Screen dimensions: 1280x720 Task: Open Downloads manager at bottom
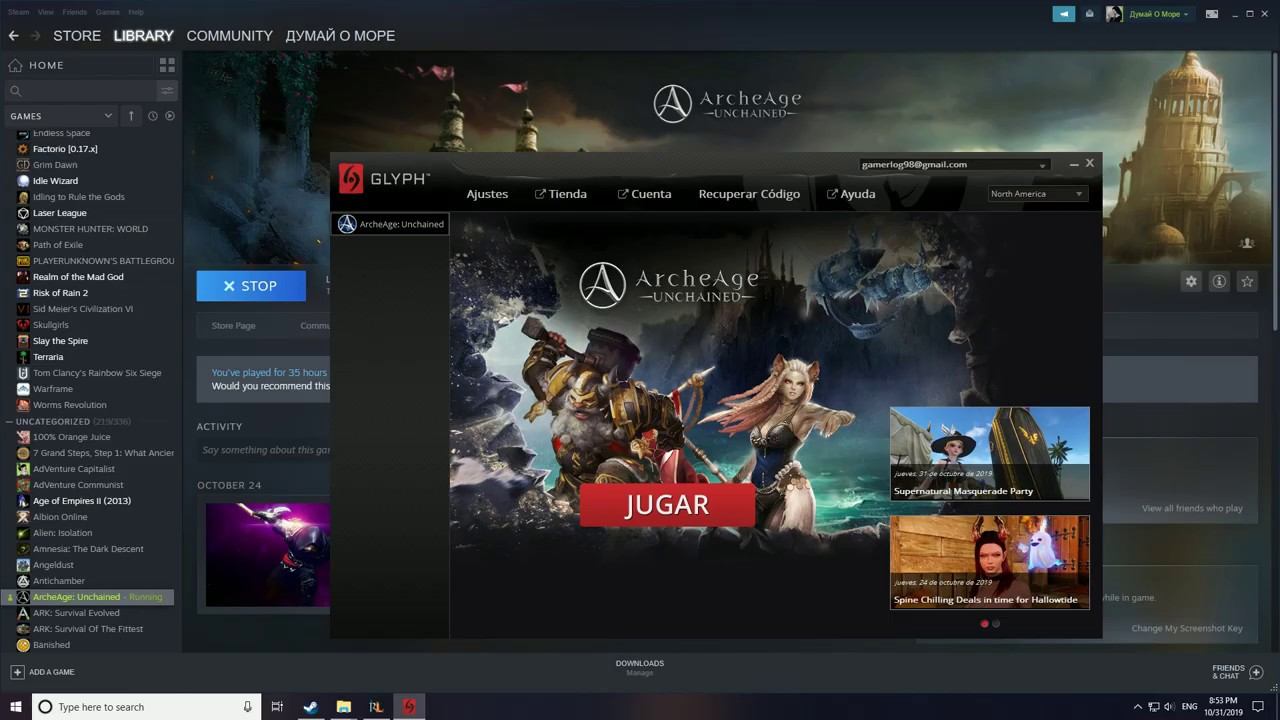click(x=640, y=667)
